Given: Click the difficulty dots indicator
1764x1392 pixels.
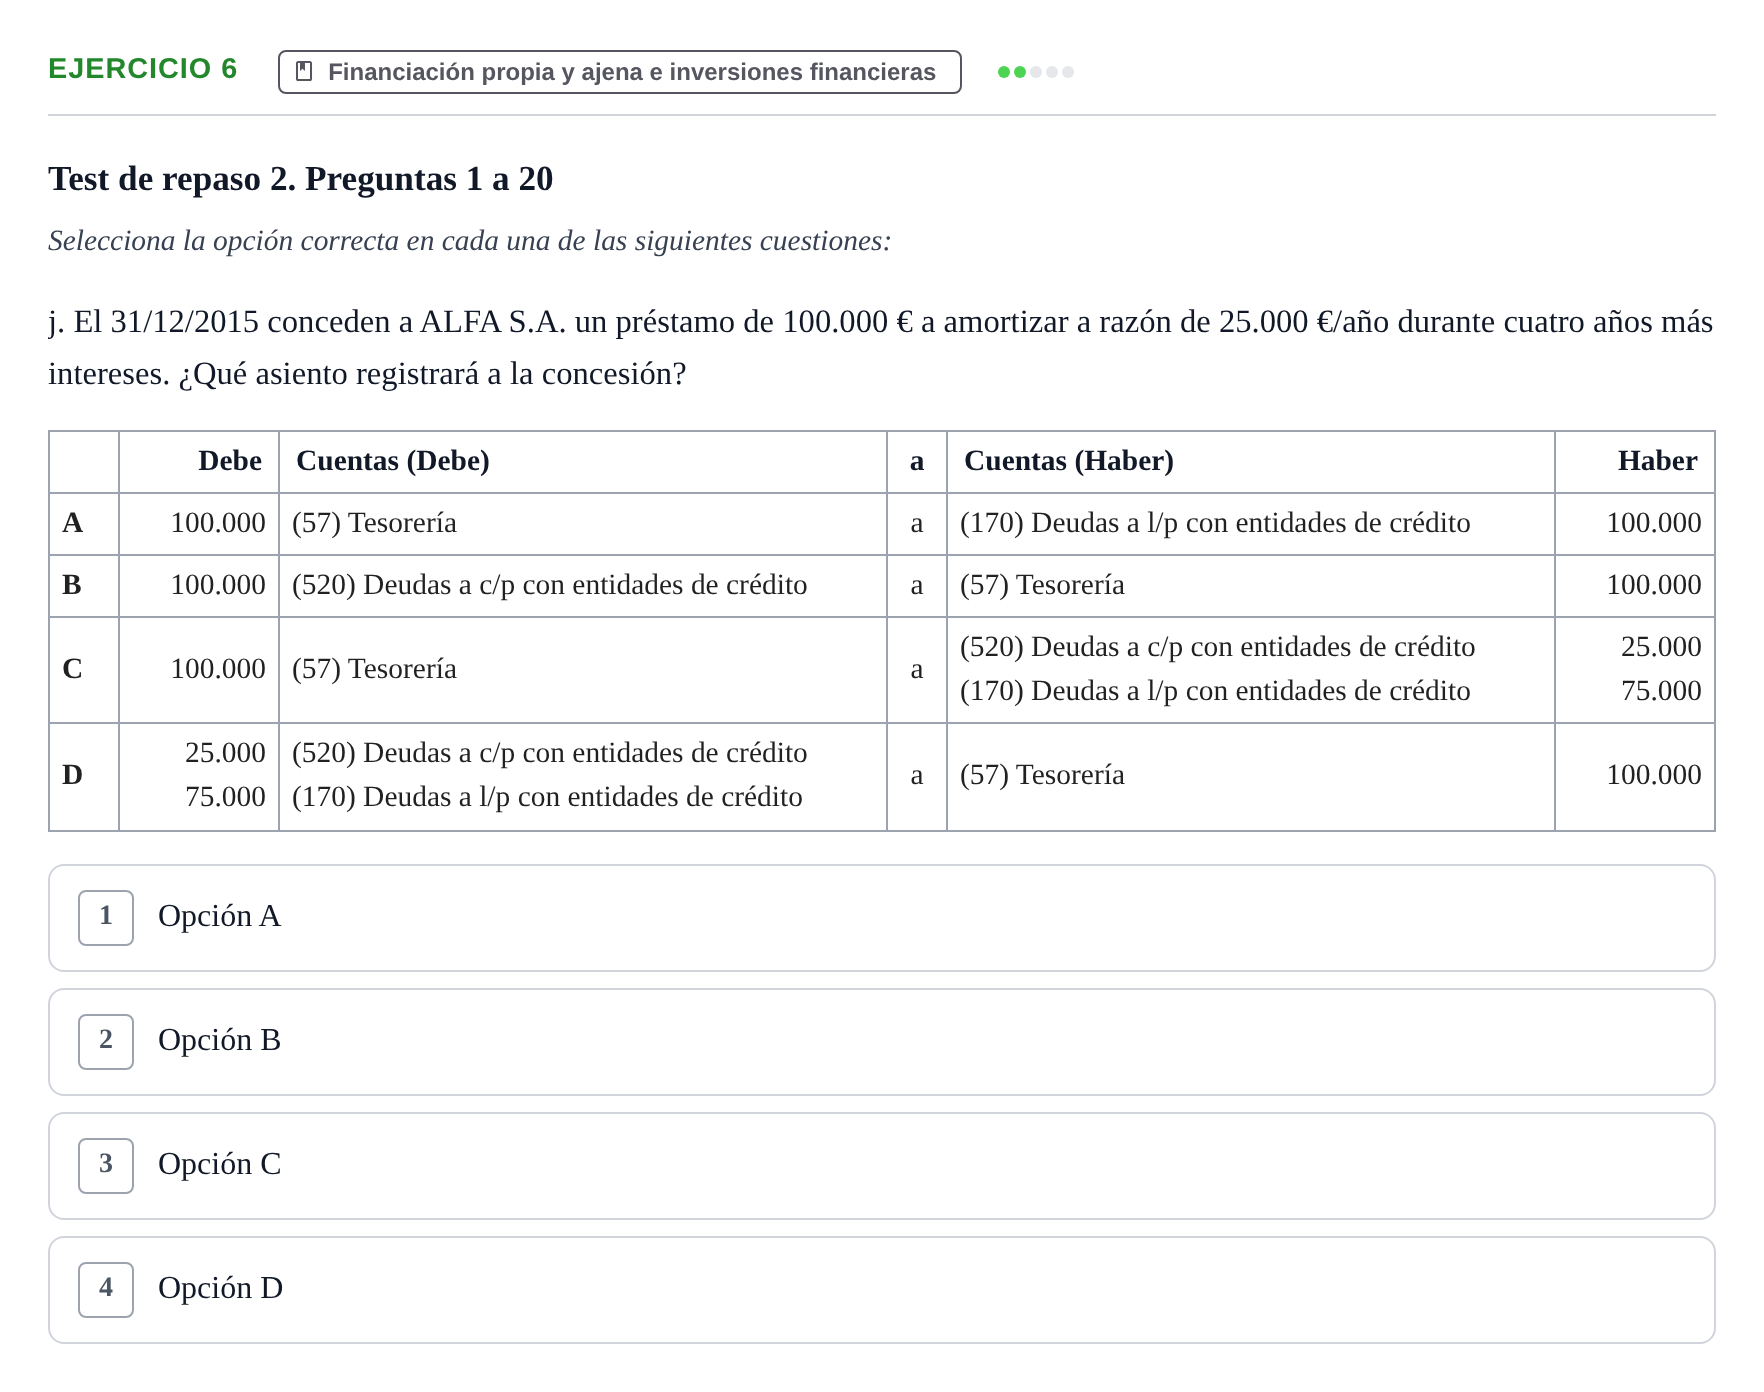Looking at the screenshot, I should (1036, 72).
